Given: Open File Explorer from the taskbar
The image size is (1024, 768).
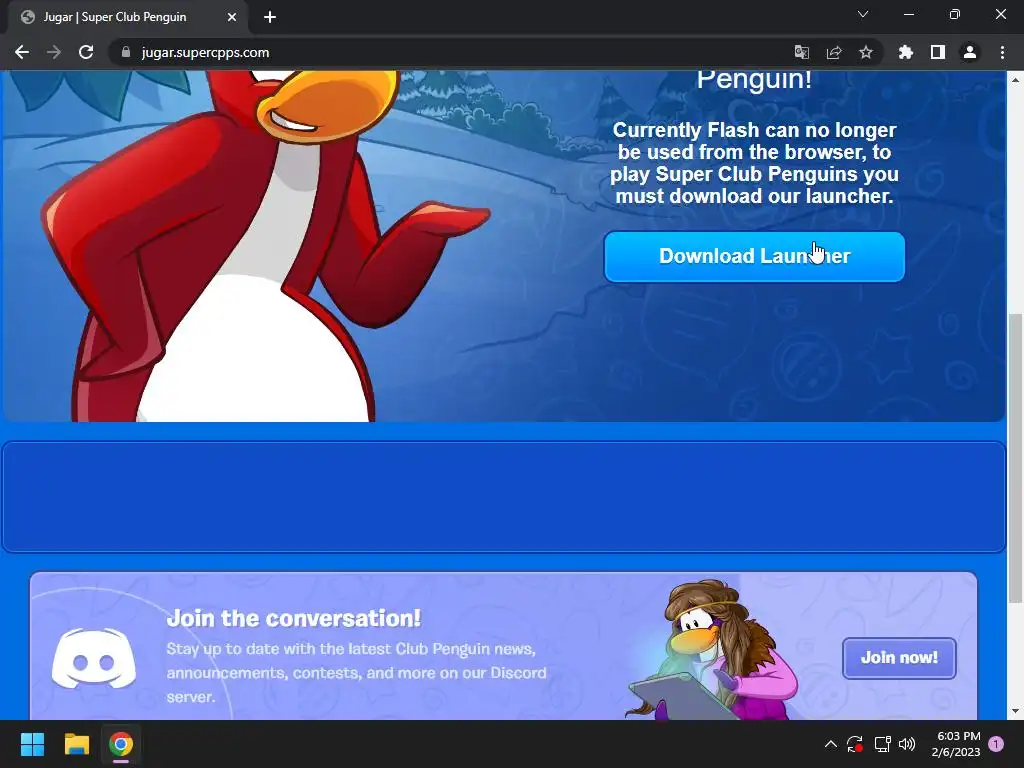Looking at the screenshot, I should 76,744.
